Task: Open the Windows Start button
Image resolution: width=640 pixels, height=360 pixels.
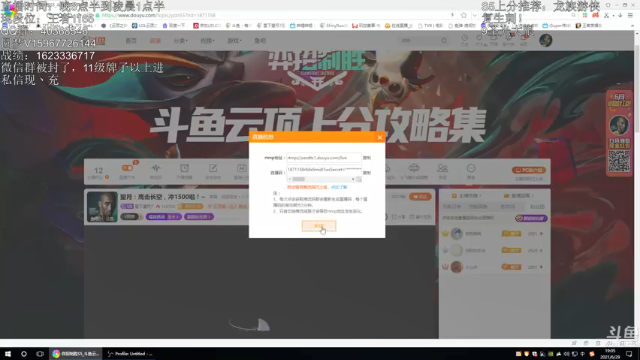Action: [x=7, y=354]
